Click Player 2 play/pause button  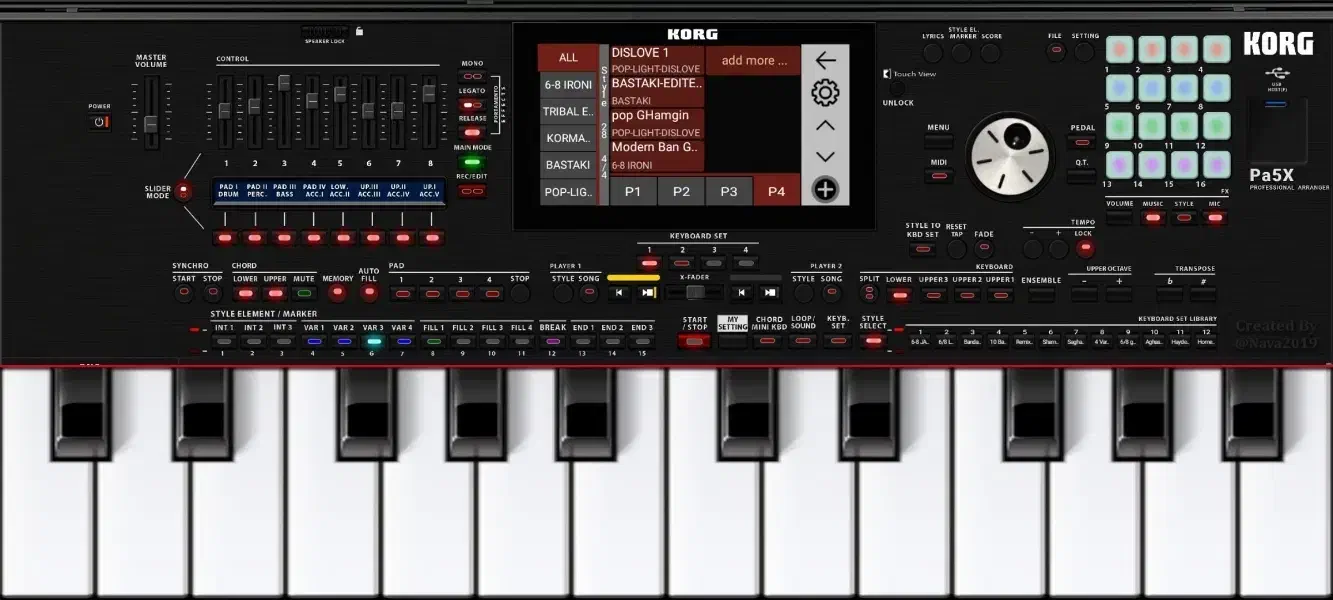769,293
